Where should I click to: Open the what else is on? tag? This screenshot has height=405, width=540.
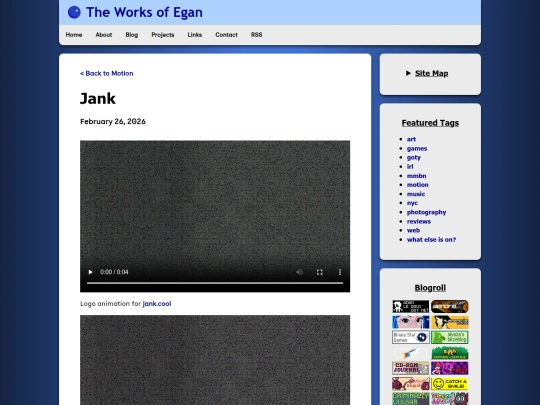(431, 240)
